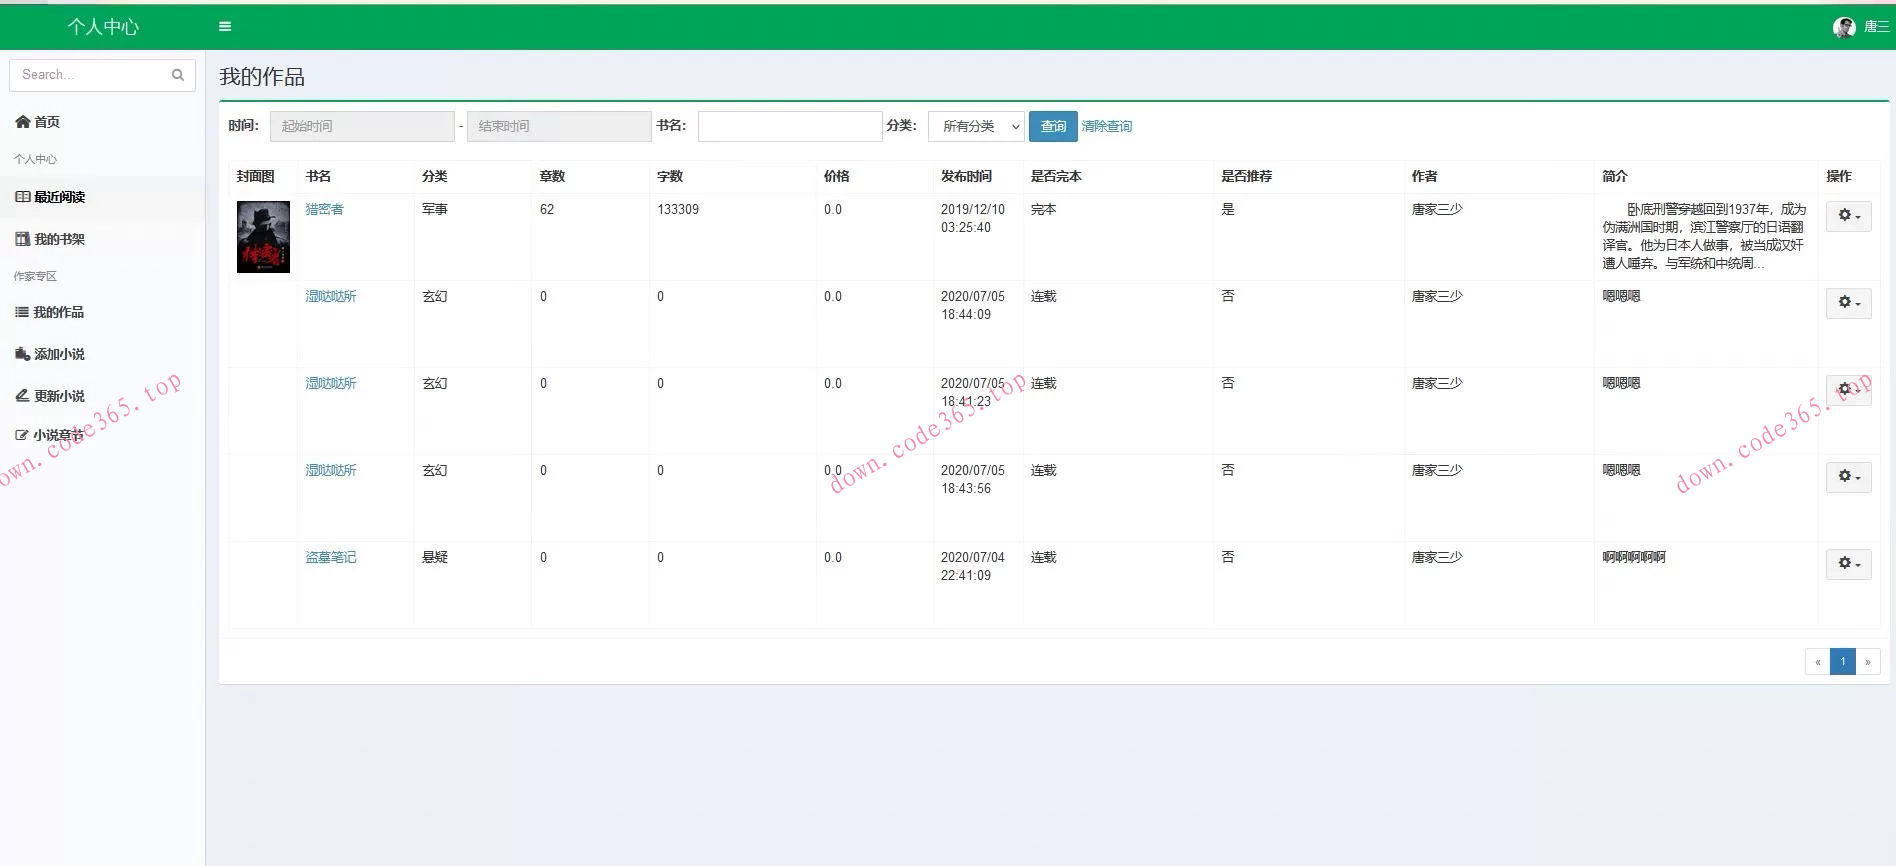Click the 起始时间 start date field

tap(362, 127)
